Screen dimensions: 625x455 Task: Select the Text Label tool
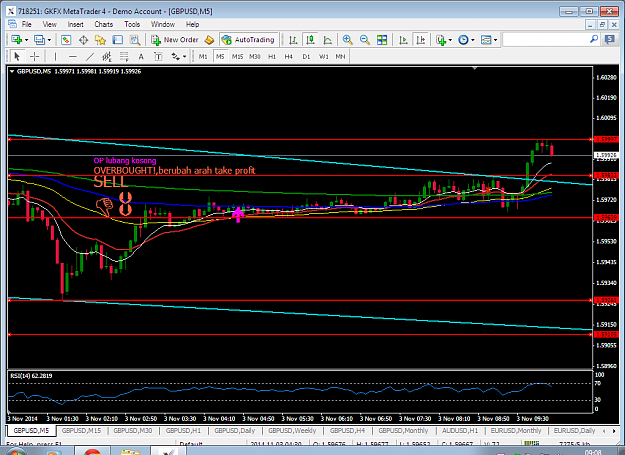tap(158, 57)
